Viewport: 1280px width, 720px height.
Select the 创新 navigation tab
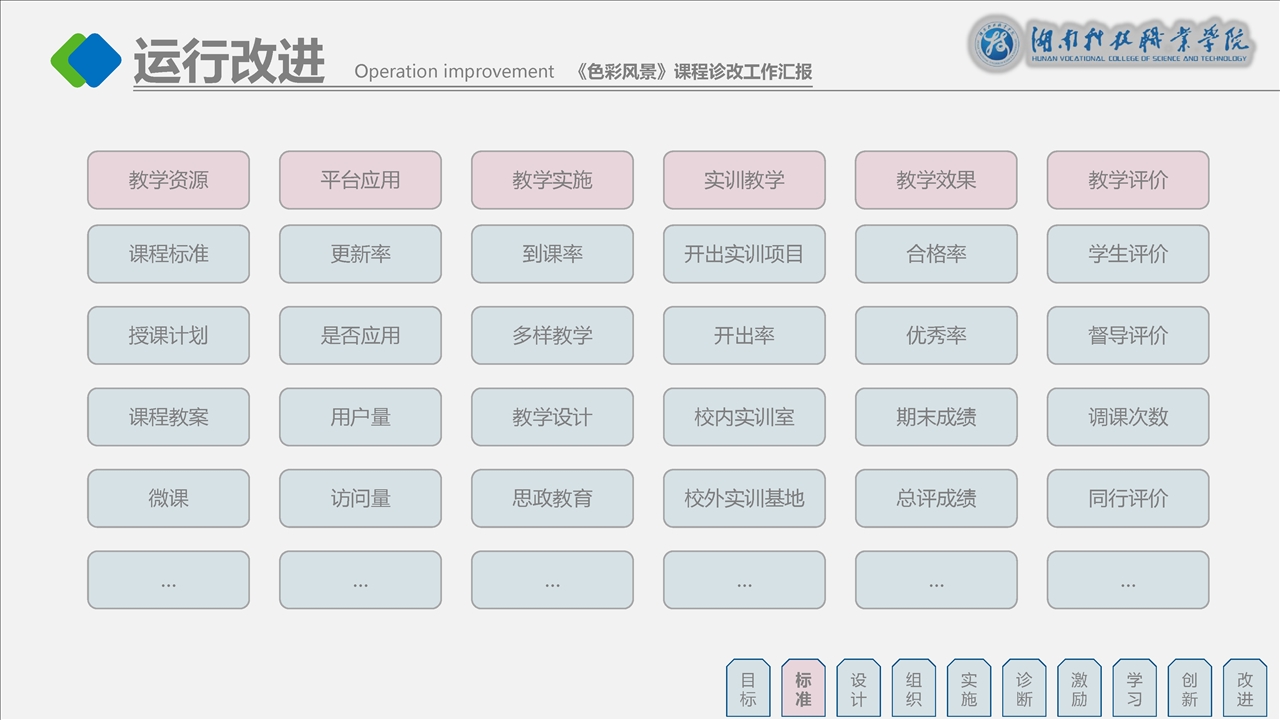coord(1189,689)
